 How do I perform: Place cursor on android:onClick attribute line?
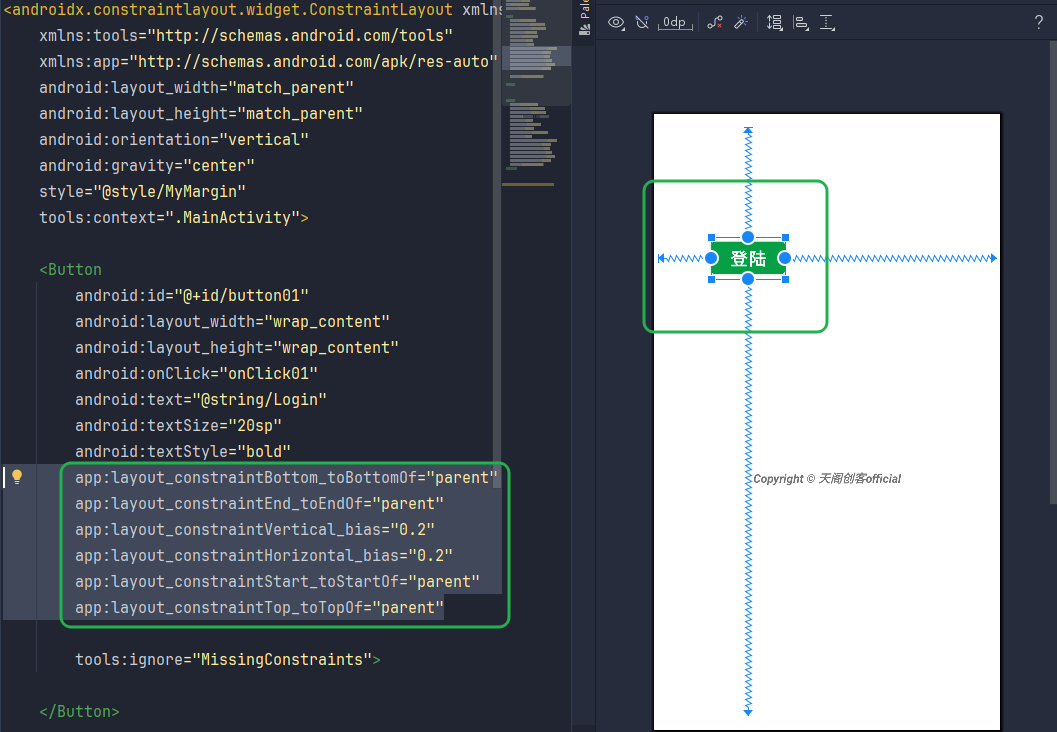pyautogui.click(x=196, y=374)
